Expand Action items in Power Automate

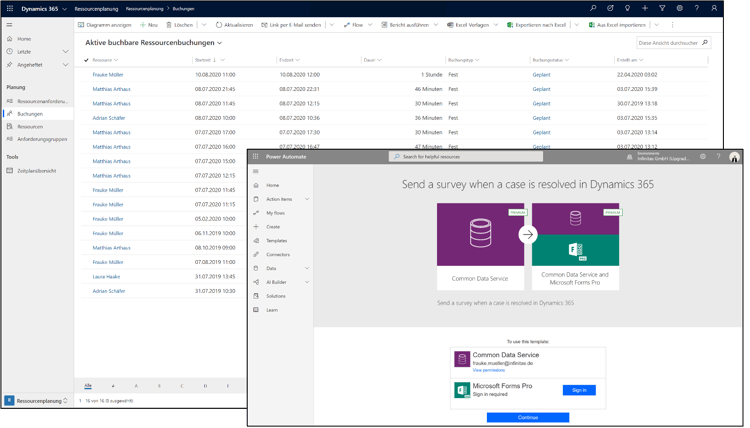(x=307, y=199)
